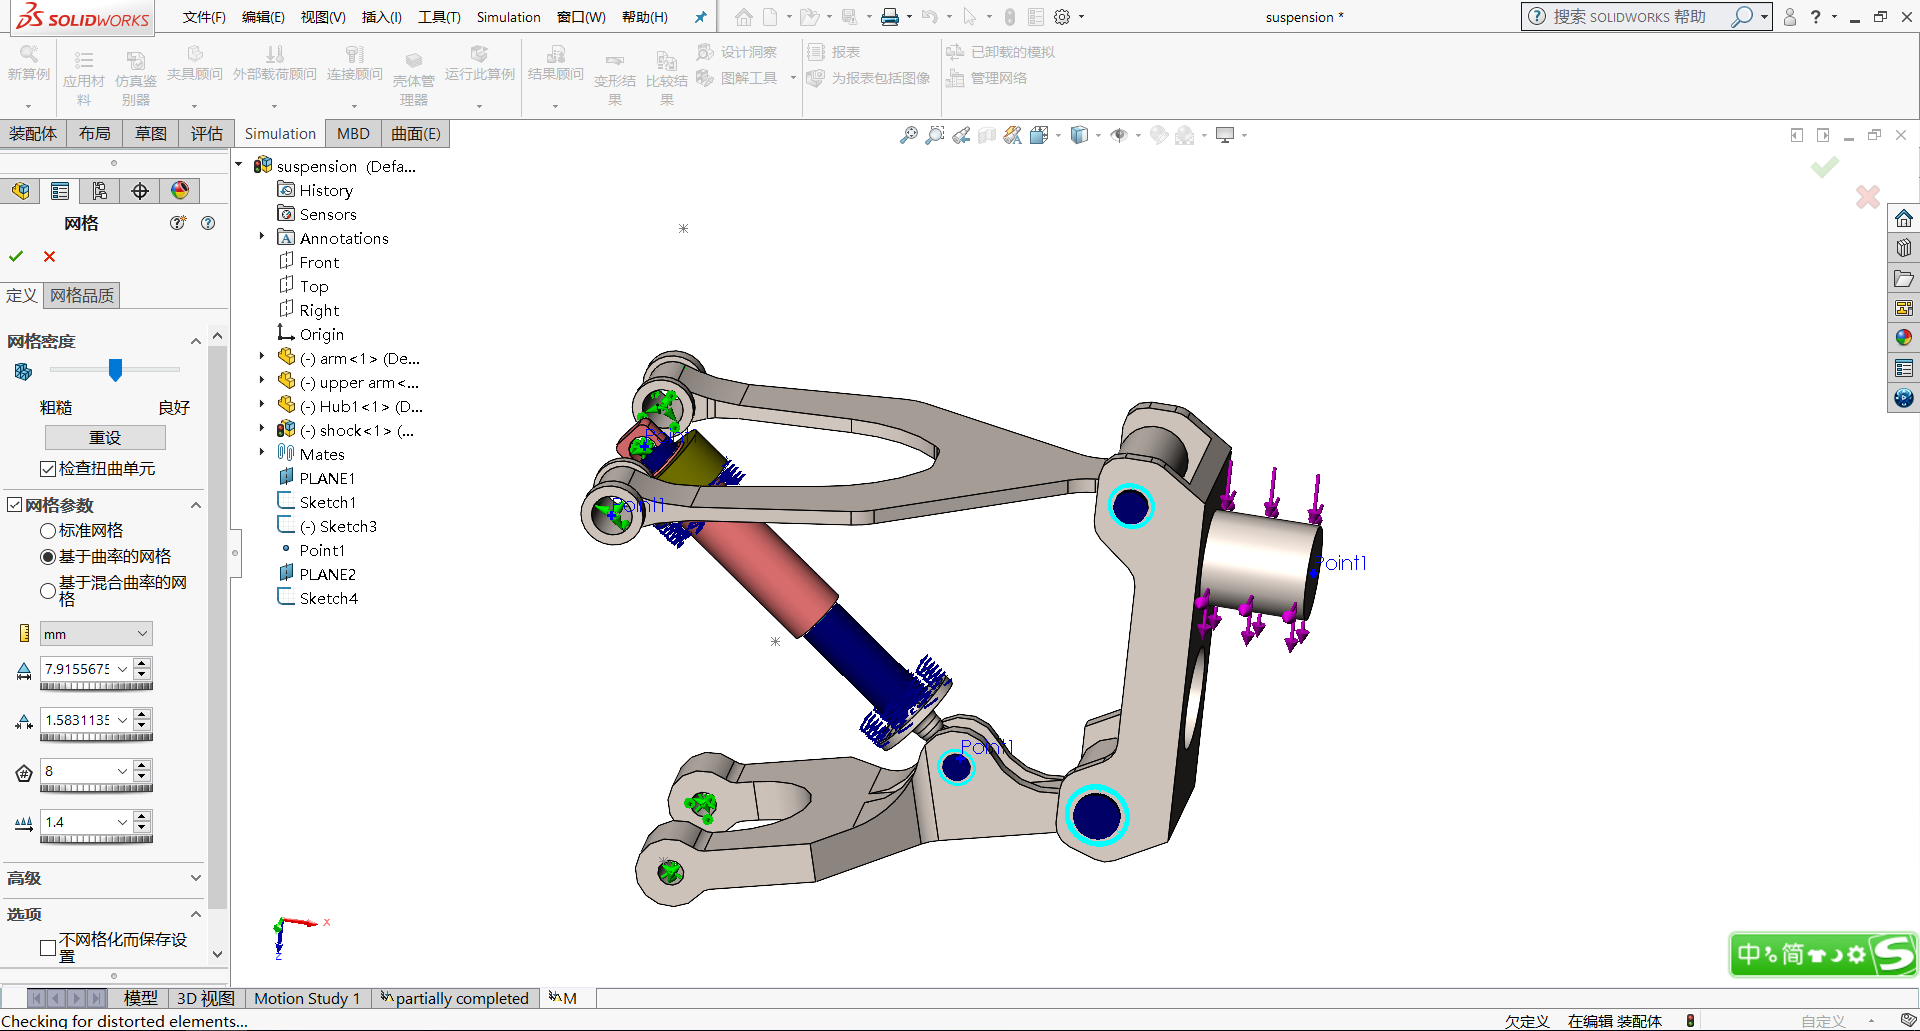Switch to the Motion Study 1 tab
Viewport: 1920px width, 1031px height.
click(307, 998)
